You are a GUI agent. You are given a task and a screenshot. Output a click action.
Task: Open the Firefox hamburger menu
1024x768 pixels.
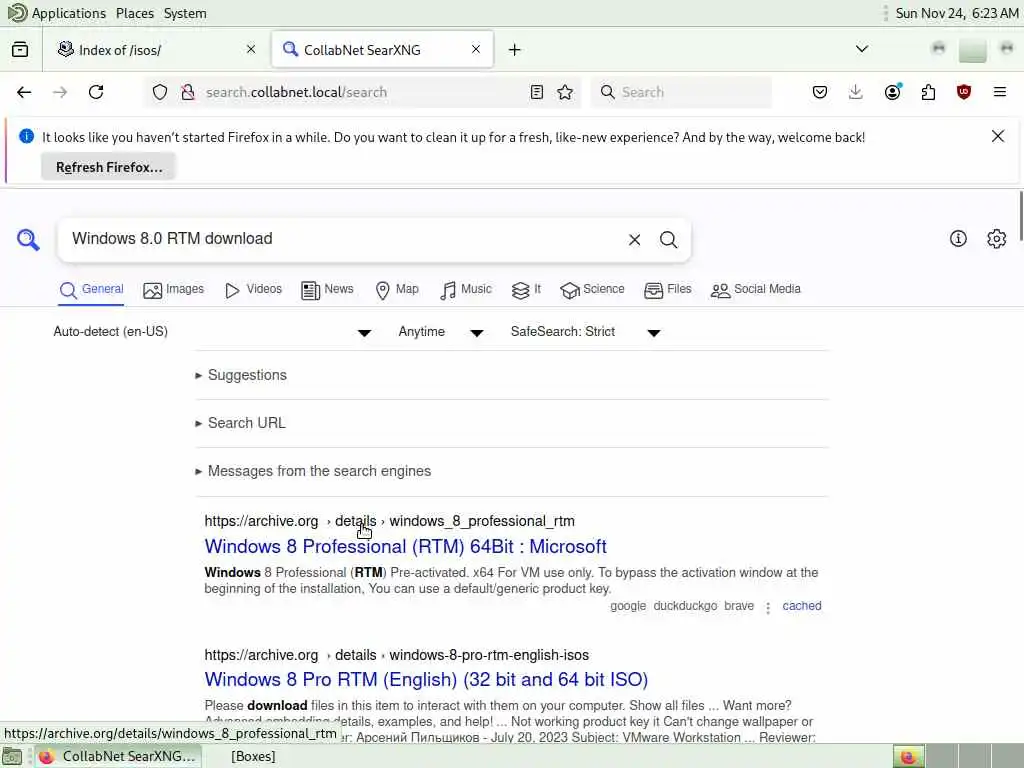pyautogui.click(x=1000, y=92)
